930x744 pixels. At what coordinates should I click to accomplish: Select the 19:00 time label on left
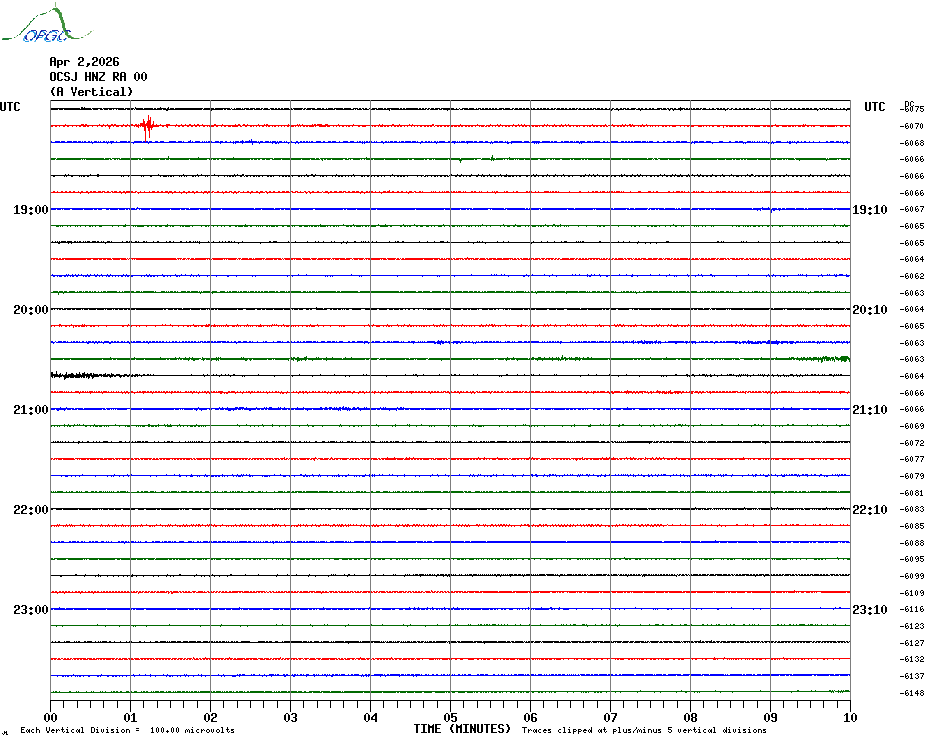(30, 210)
